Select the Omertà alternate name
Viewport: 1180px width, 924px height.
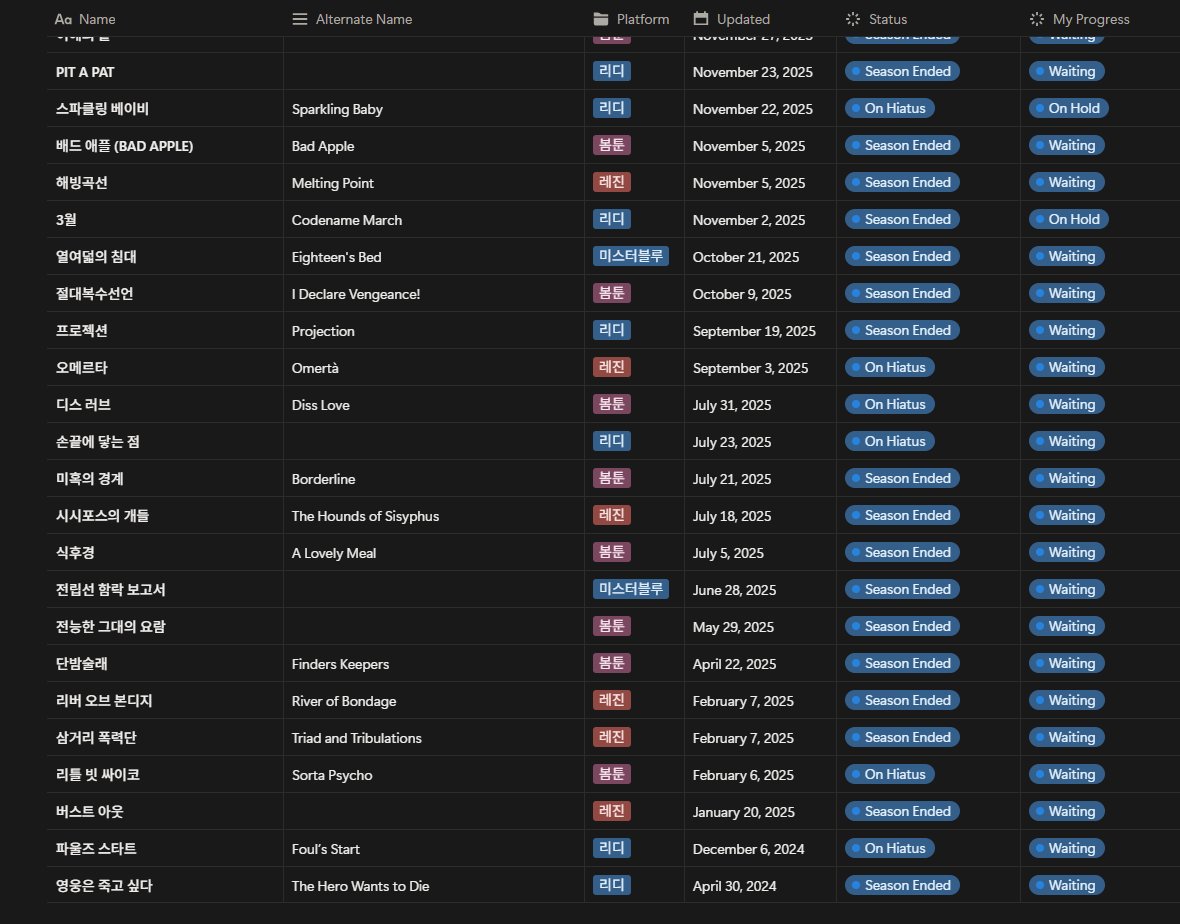point(315,368)
